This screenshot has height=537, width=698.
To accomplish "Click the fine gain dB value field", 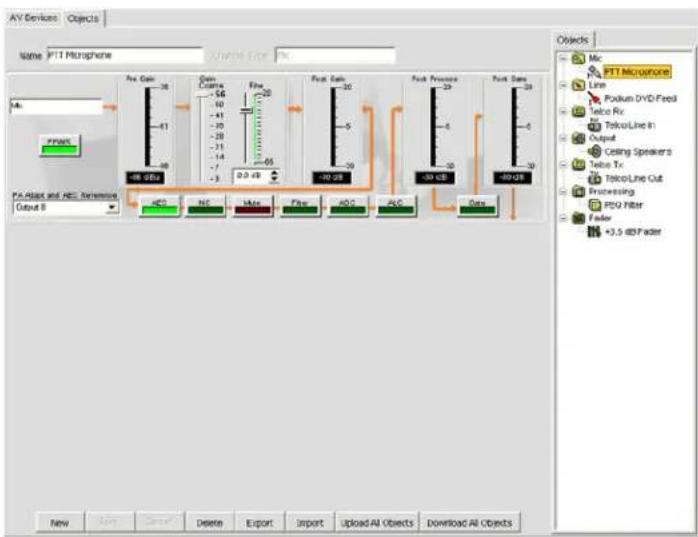I will 251,176.
